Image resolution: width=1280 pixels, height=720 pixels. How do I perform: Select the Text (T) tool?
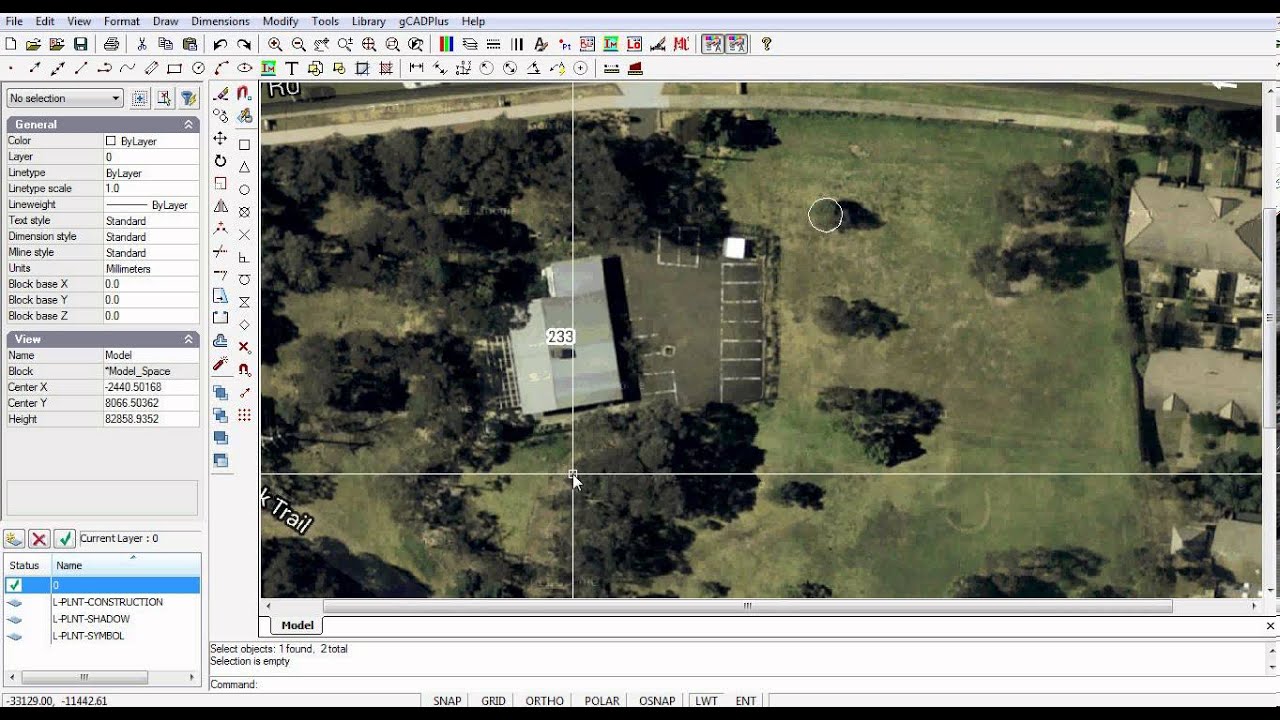coord(292,68)
